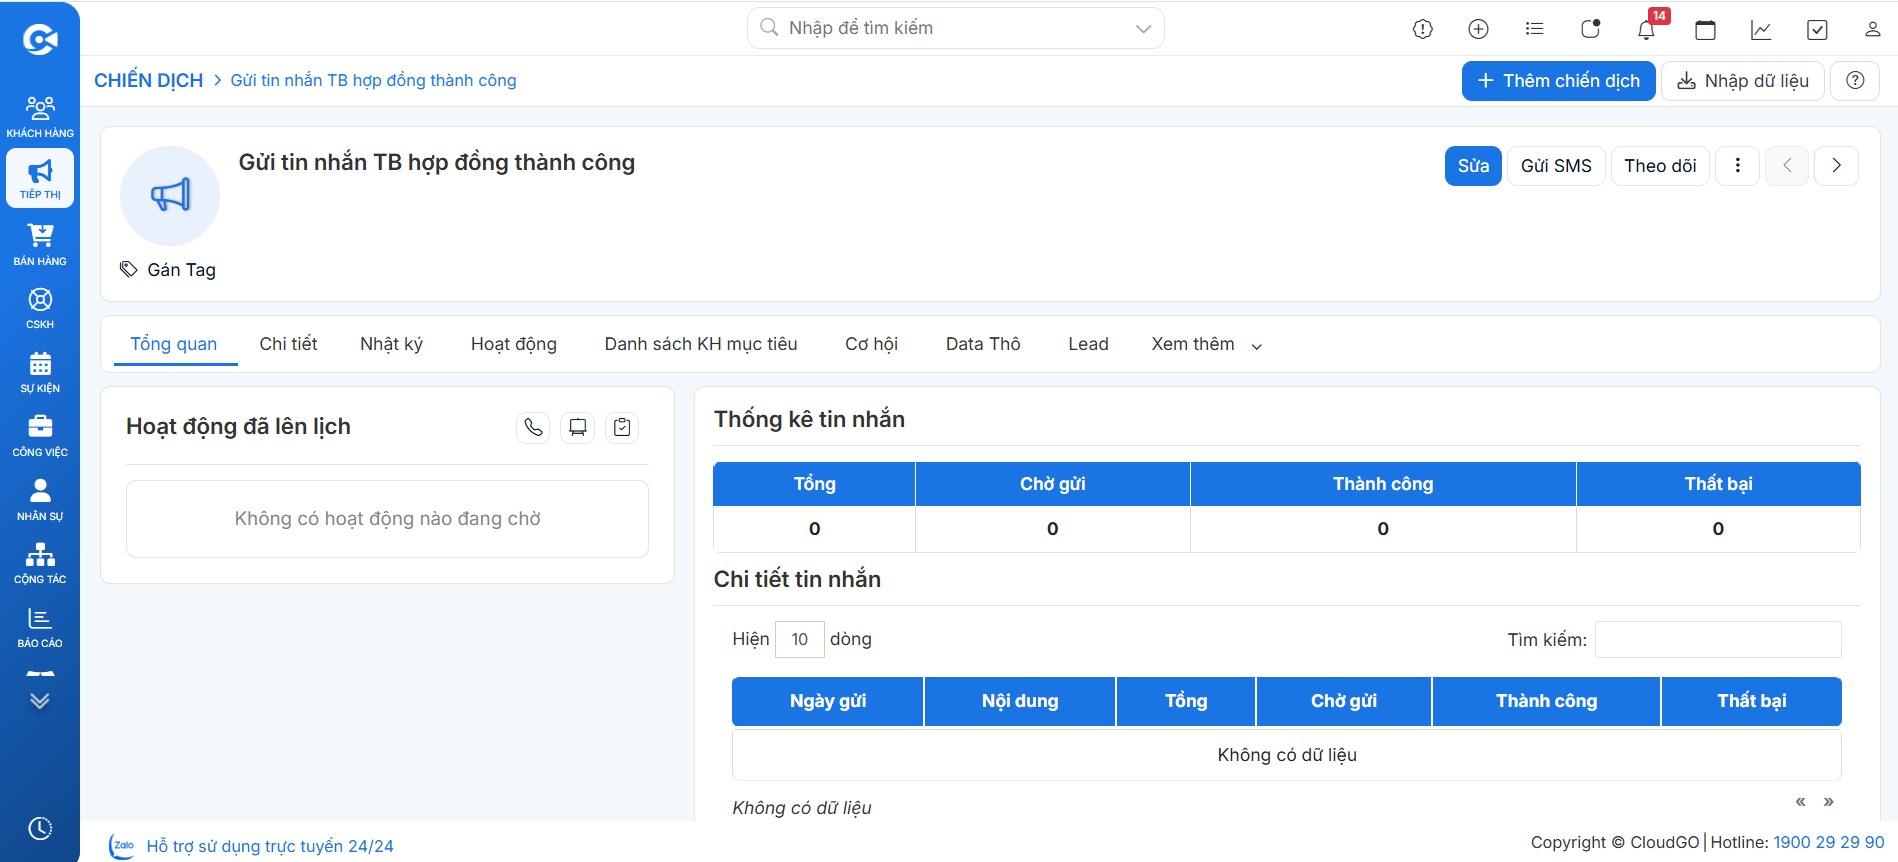Click the Gửi SMS button
The image size is (1898, 862).
point(1556,166)
